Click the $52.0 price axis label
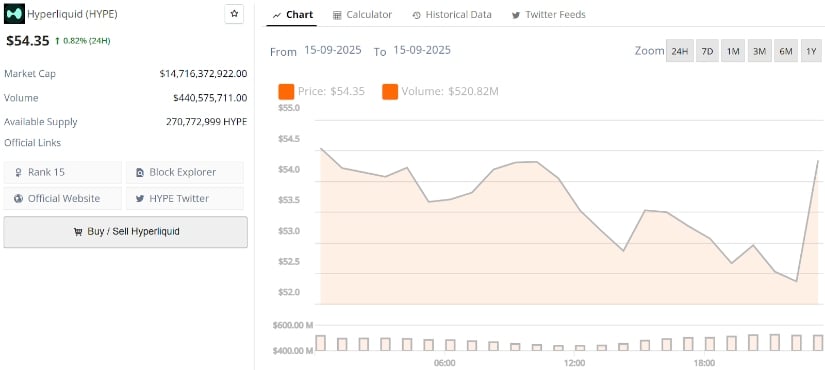This screenshot has width=825, height=370. [288, 292]
